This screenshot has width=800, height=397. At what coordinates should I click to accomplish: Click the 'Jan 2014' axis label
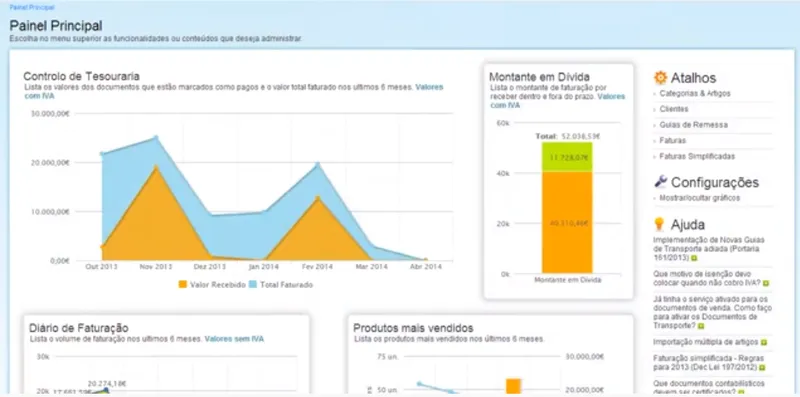(x=264, y=267)
